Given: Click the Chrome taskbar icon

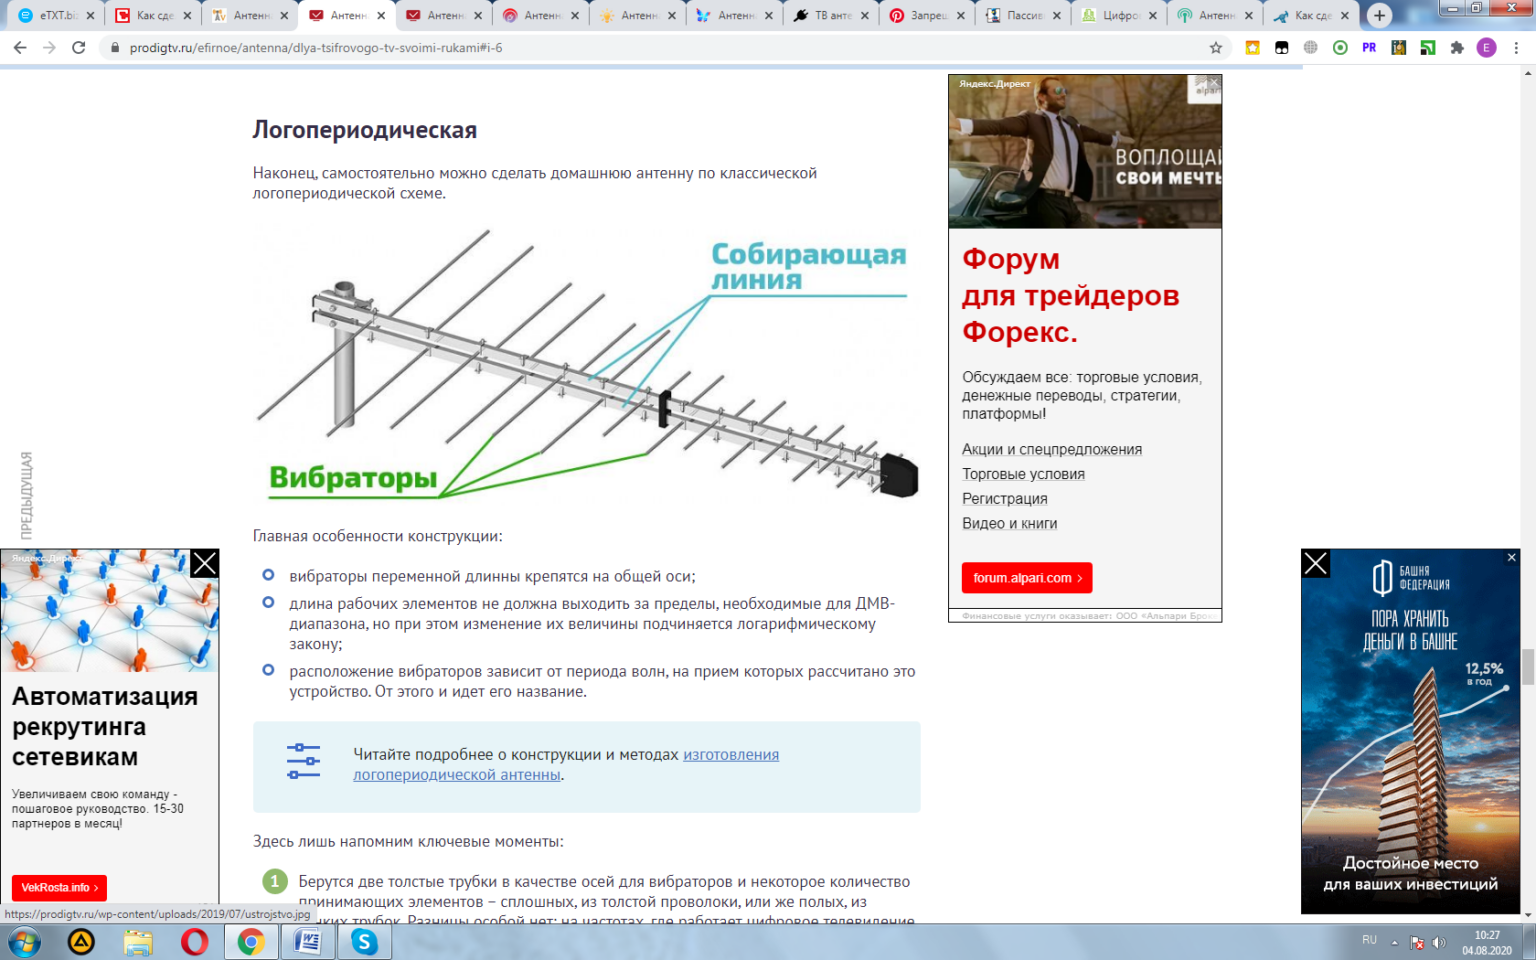Looking at the screenshot, I should tap(251, 942).
